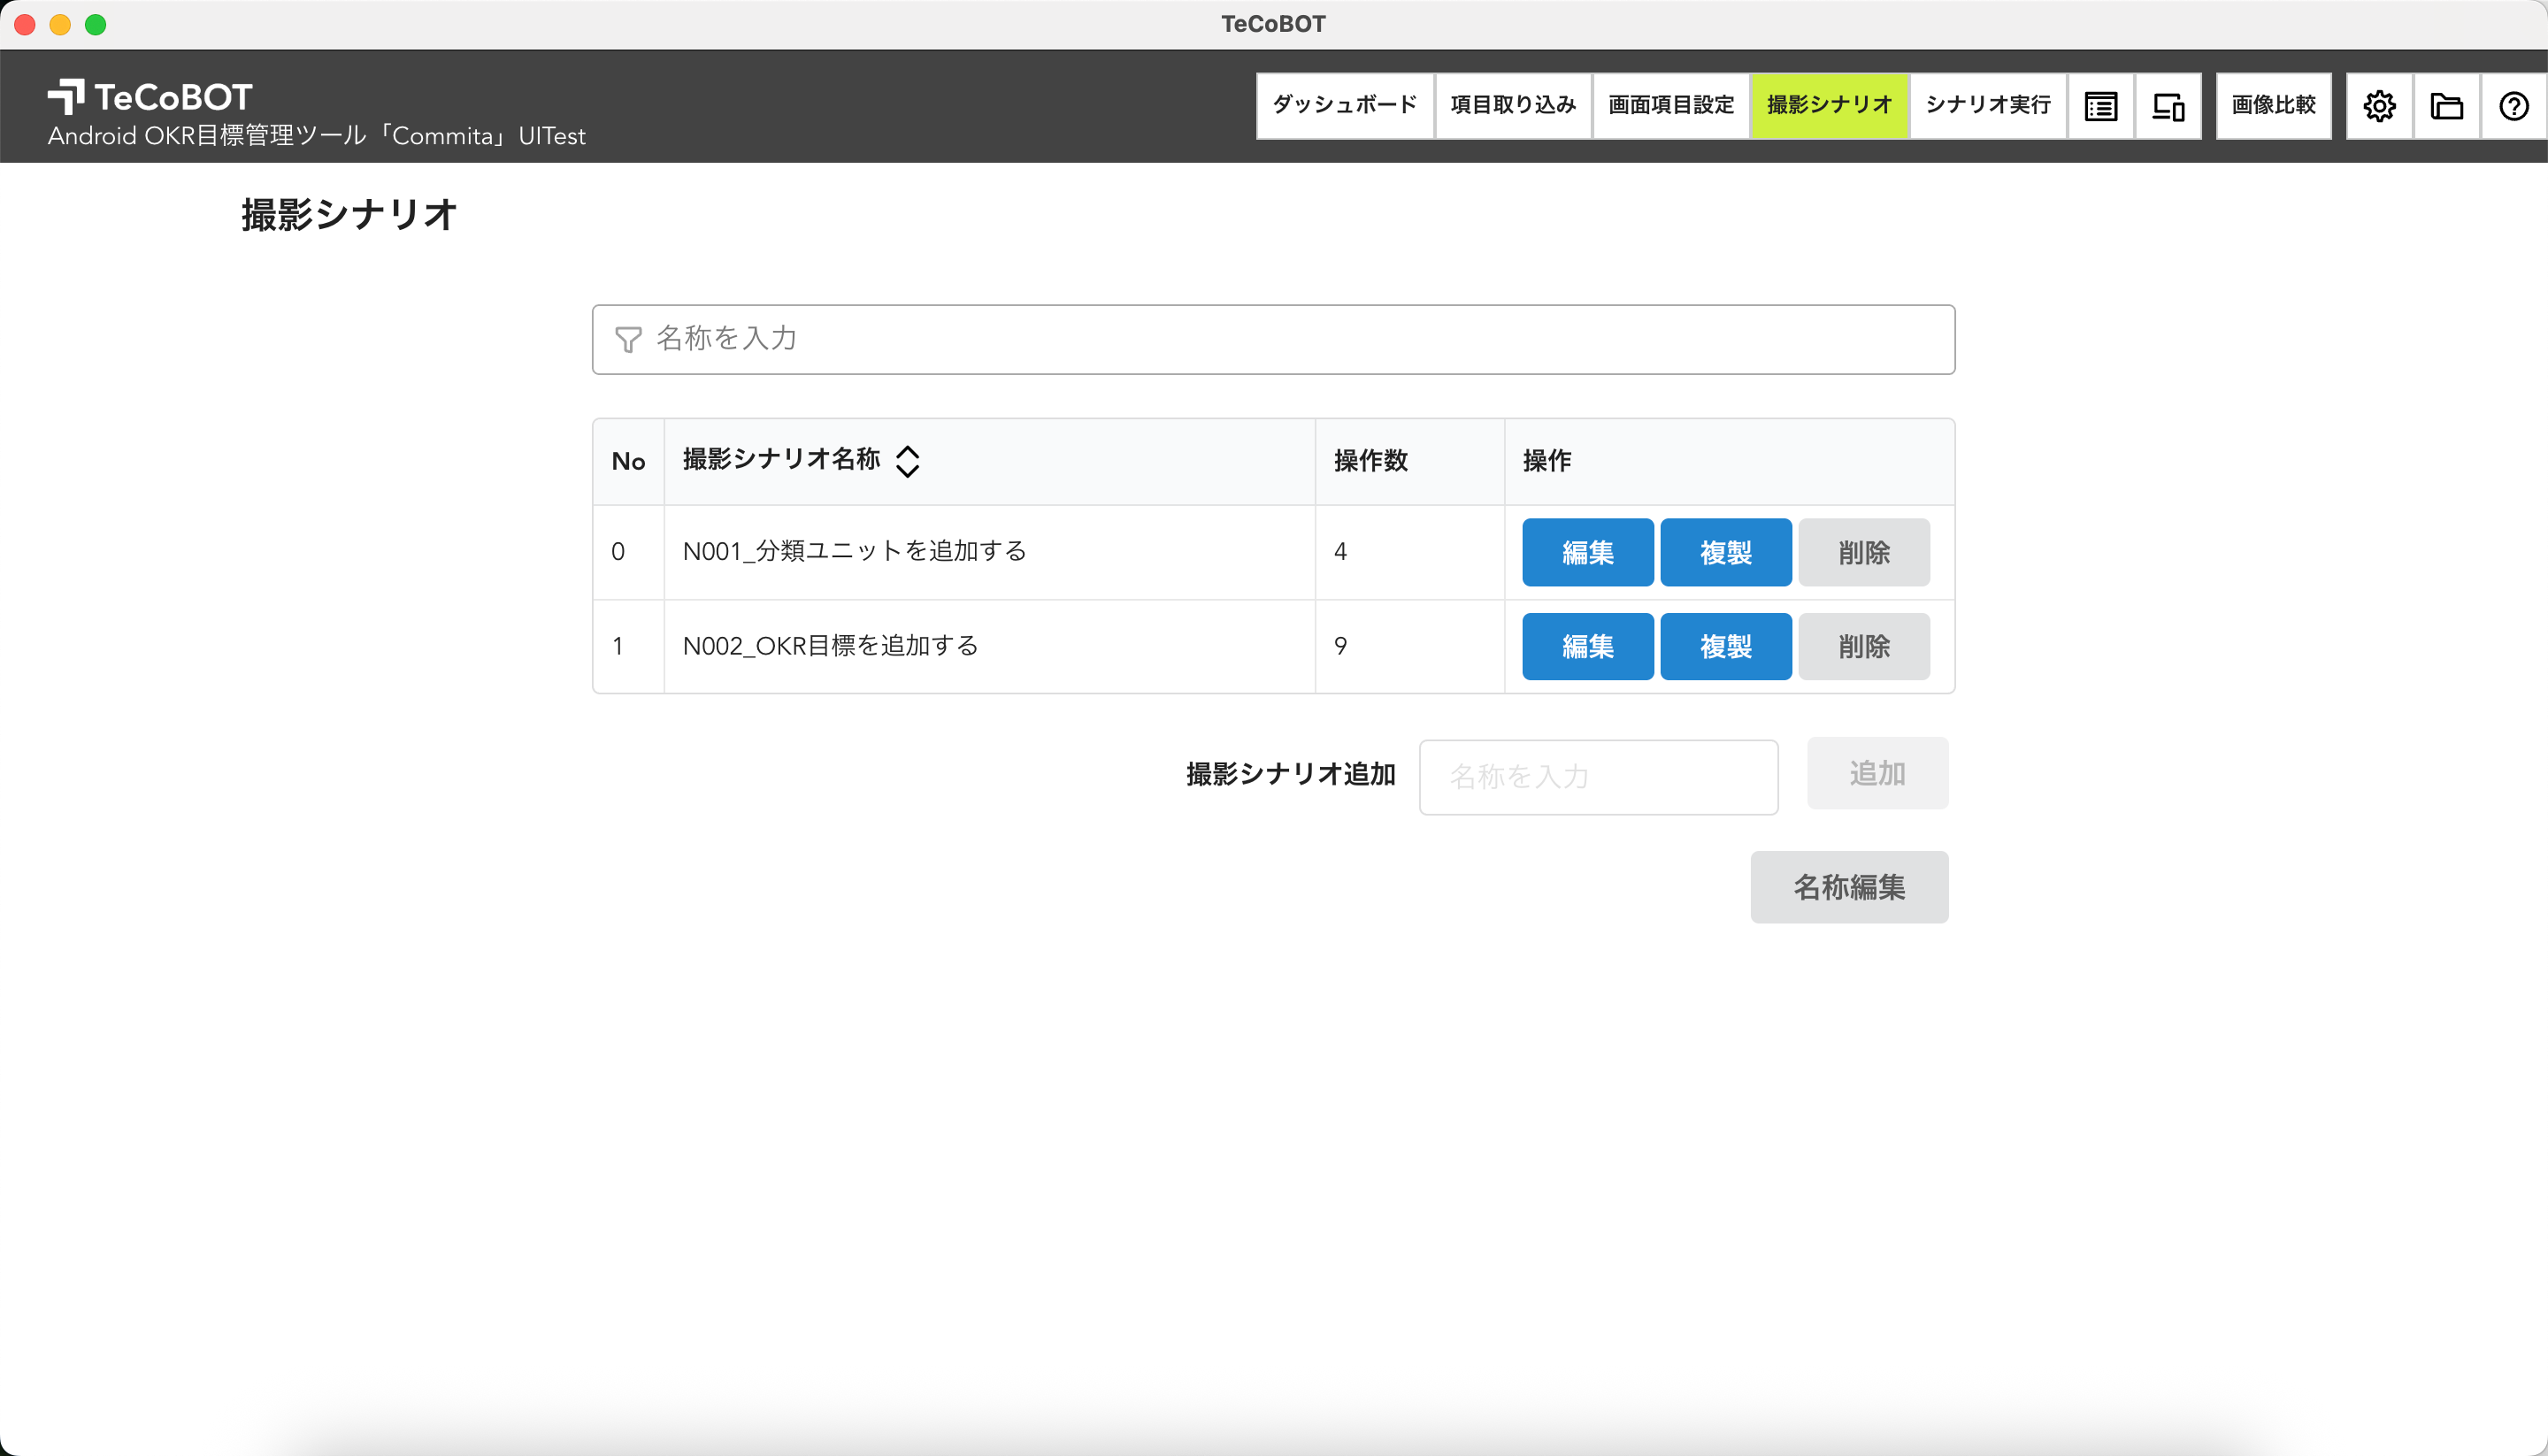This screenshot has height=1456, width=2548.
Task: Open 項目取り込み tab
Action: point(1513,106)
